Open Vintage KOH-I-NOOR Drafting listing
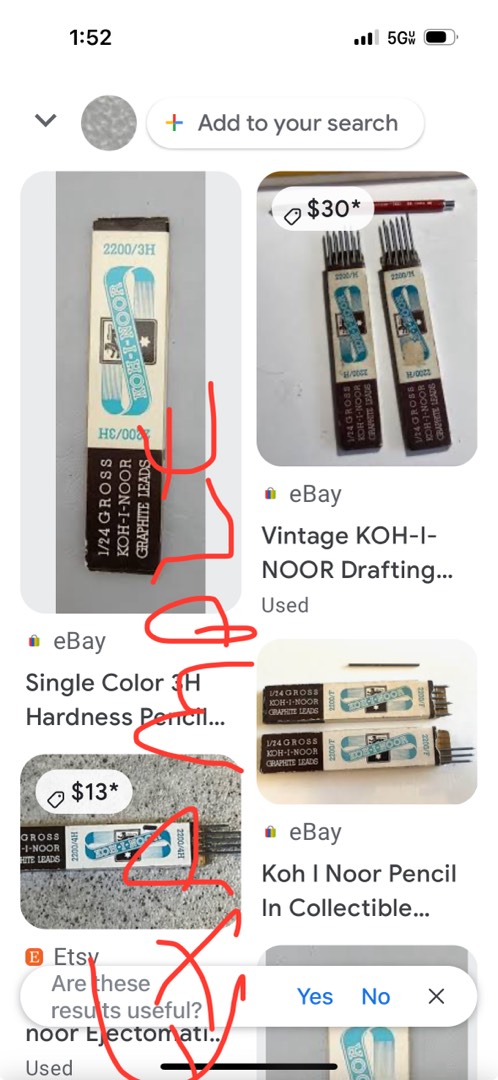 pyautogui.click(x=349, y=552)
